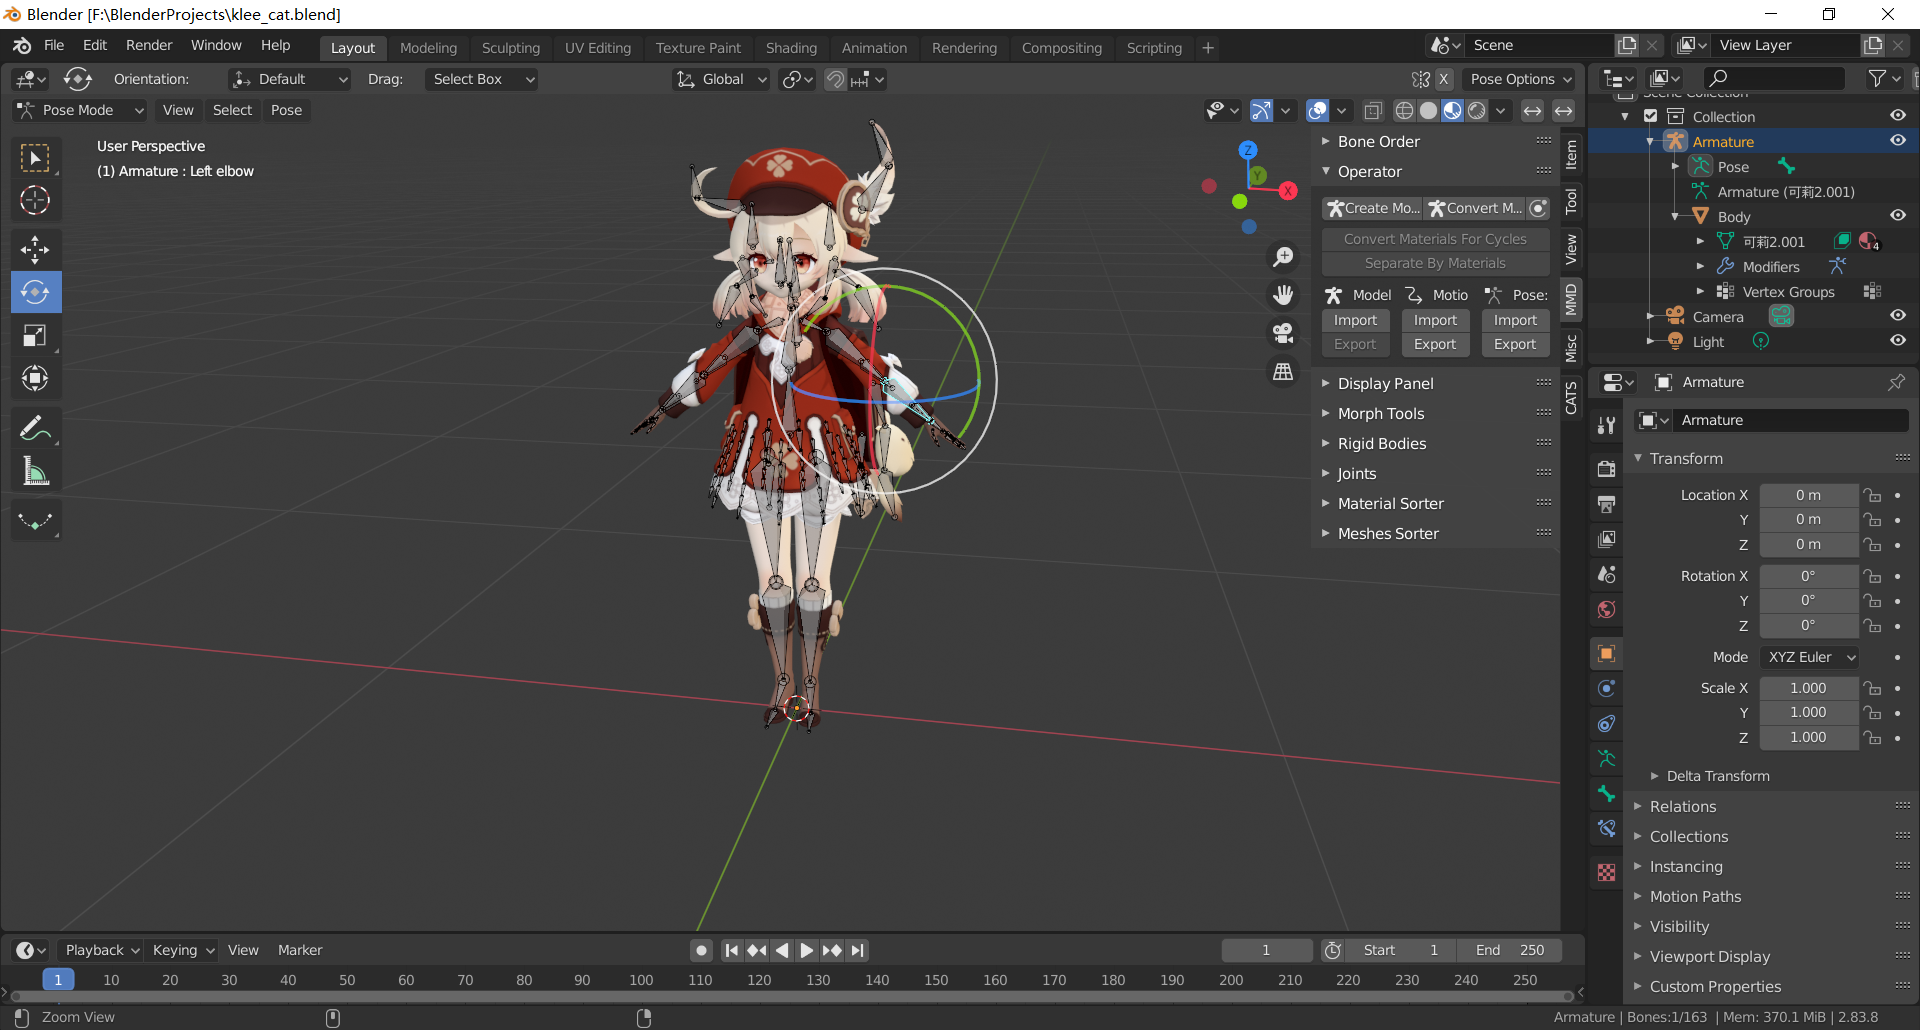Viewport: 1920px width, 1030px height.
Task: Hide the Body object in outliner
Action: tap(1897, 216)
